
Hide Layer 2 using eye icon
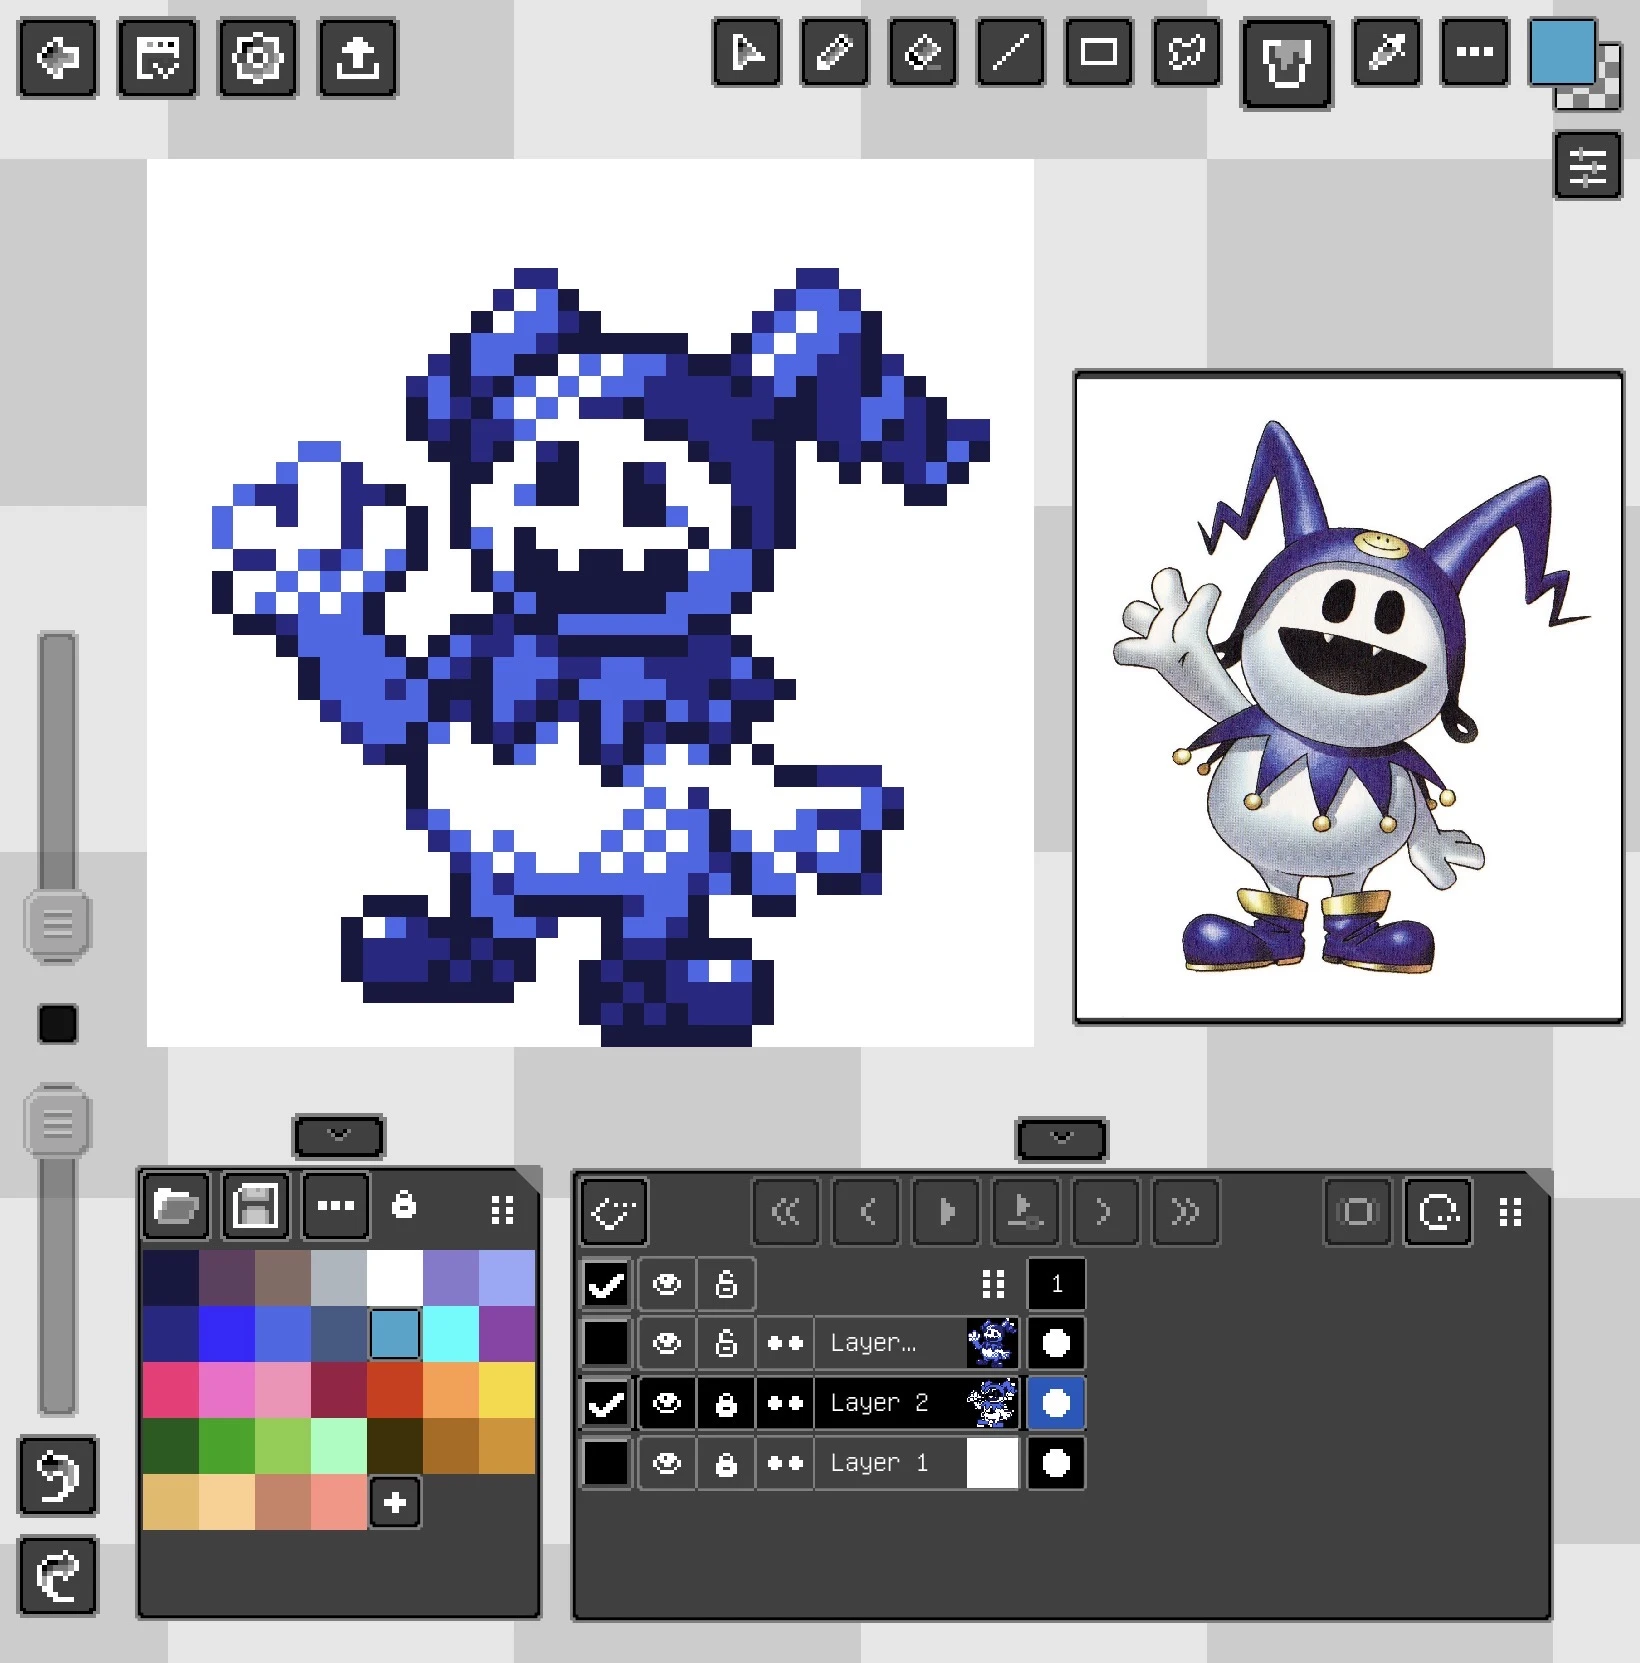(x=666, y=1403)
